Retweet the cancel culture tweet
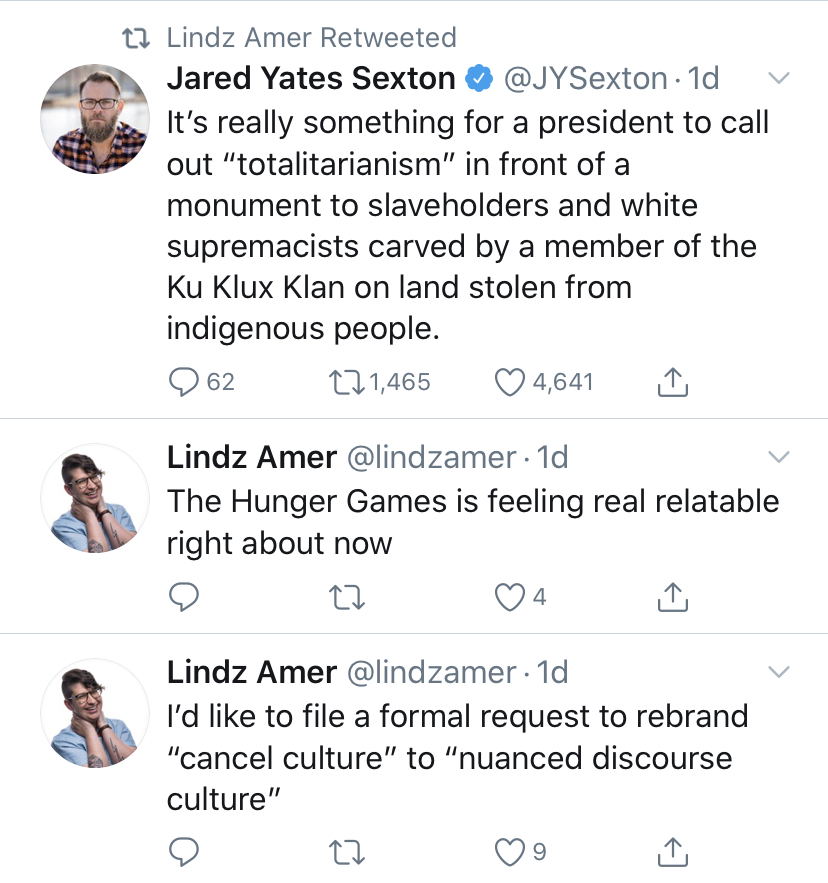The image size is (828, 883). (347, 852)
